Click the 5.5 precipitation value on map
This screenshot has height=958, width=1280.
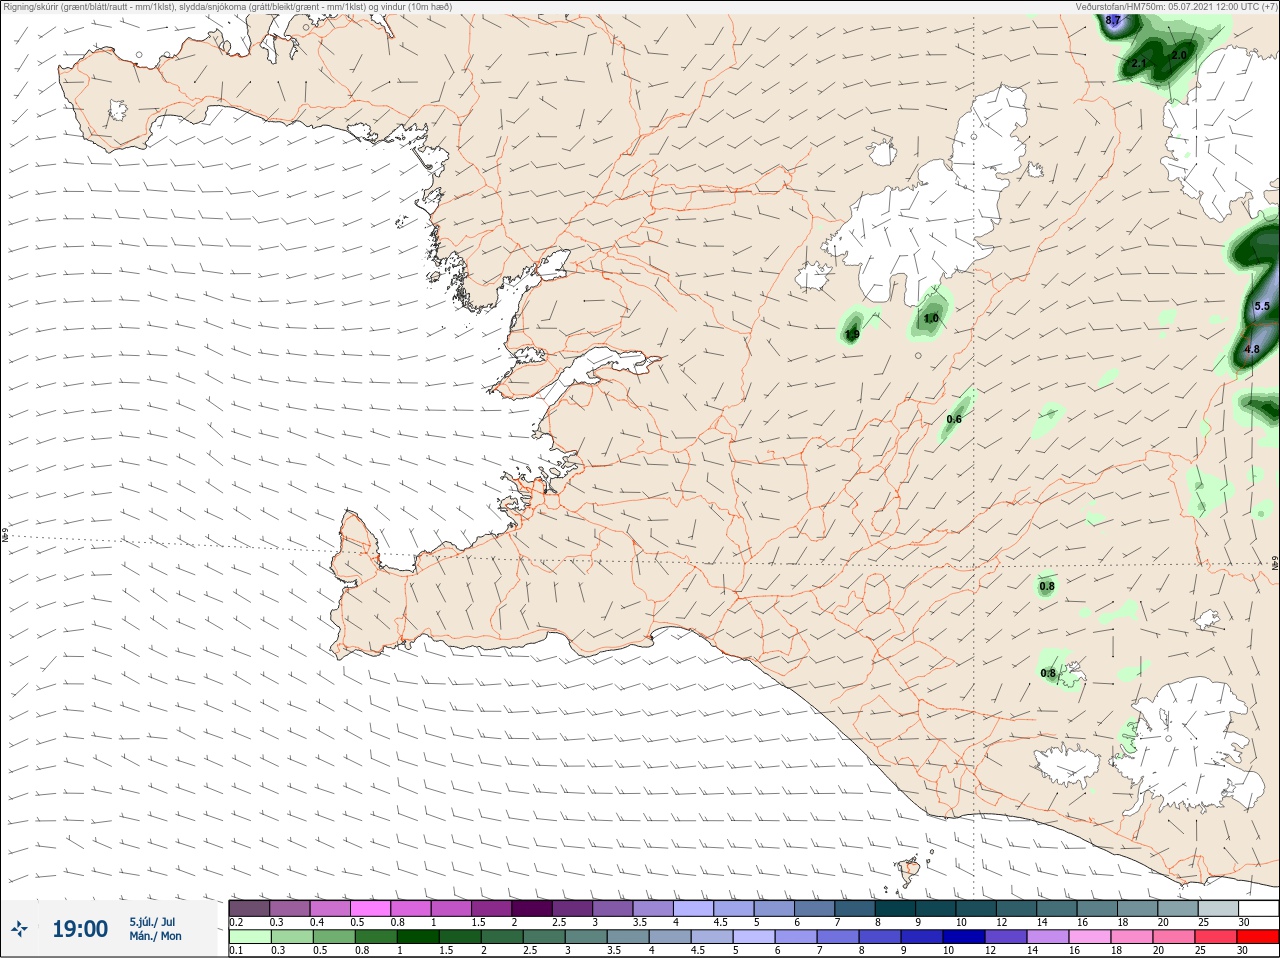1261,307
